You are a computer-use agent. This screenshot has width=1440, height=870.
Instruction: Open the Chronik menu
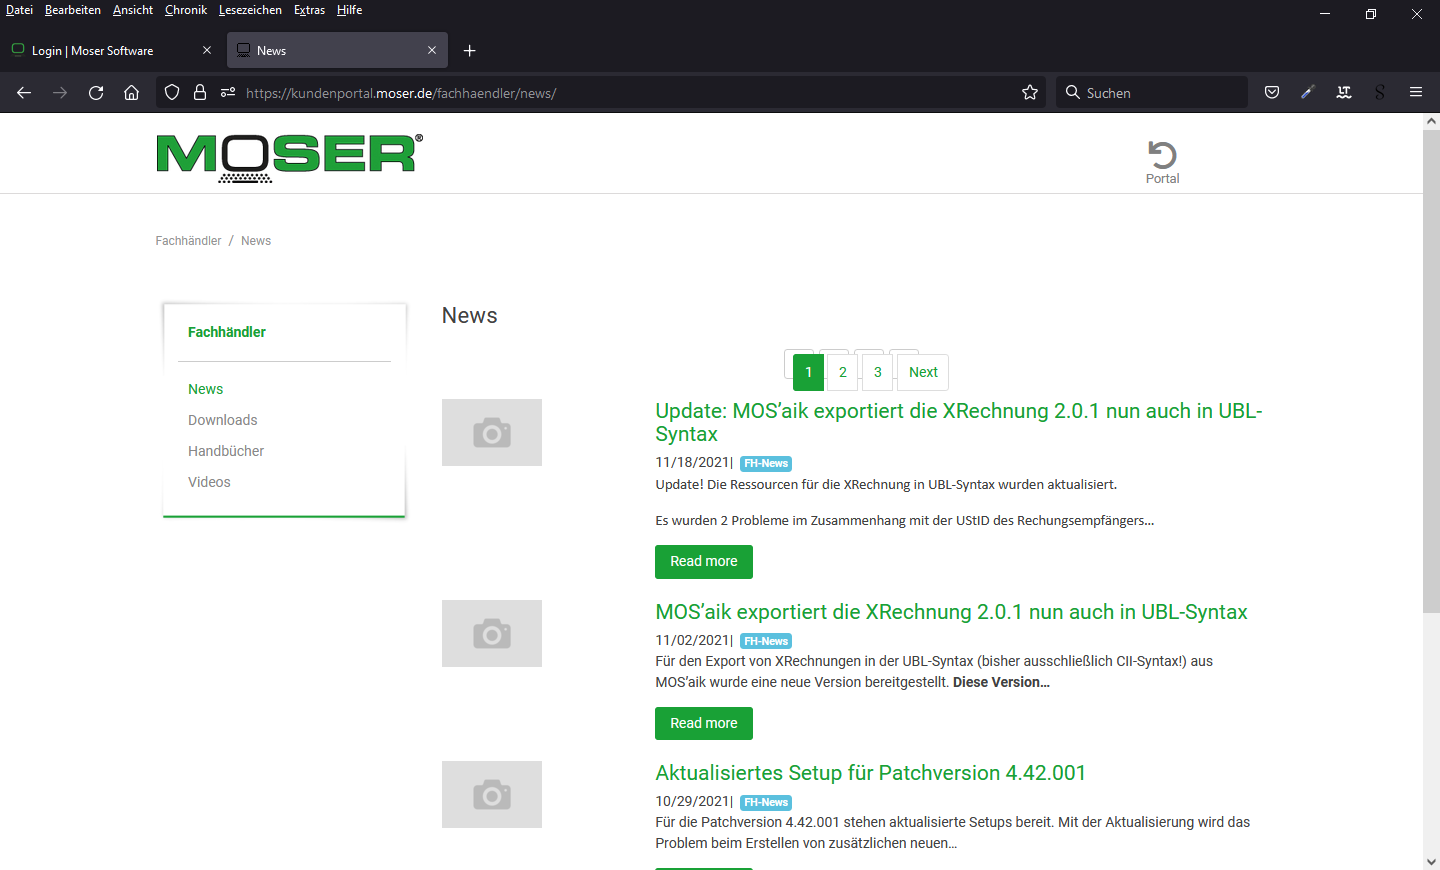pos(186,10)
